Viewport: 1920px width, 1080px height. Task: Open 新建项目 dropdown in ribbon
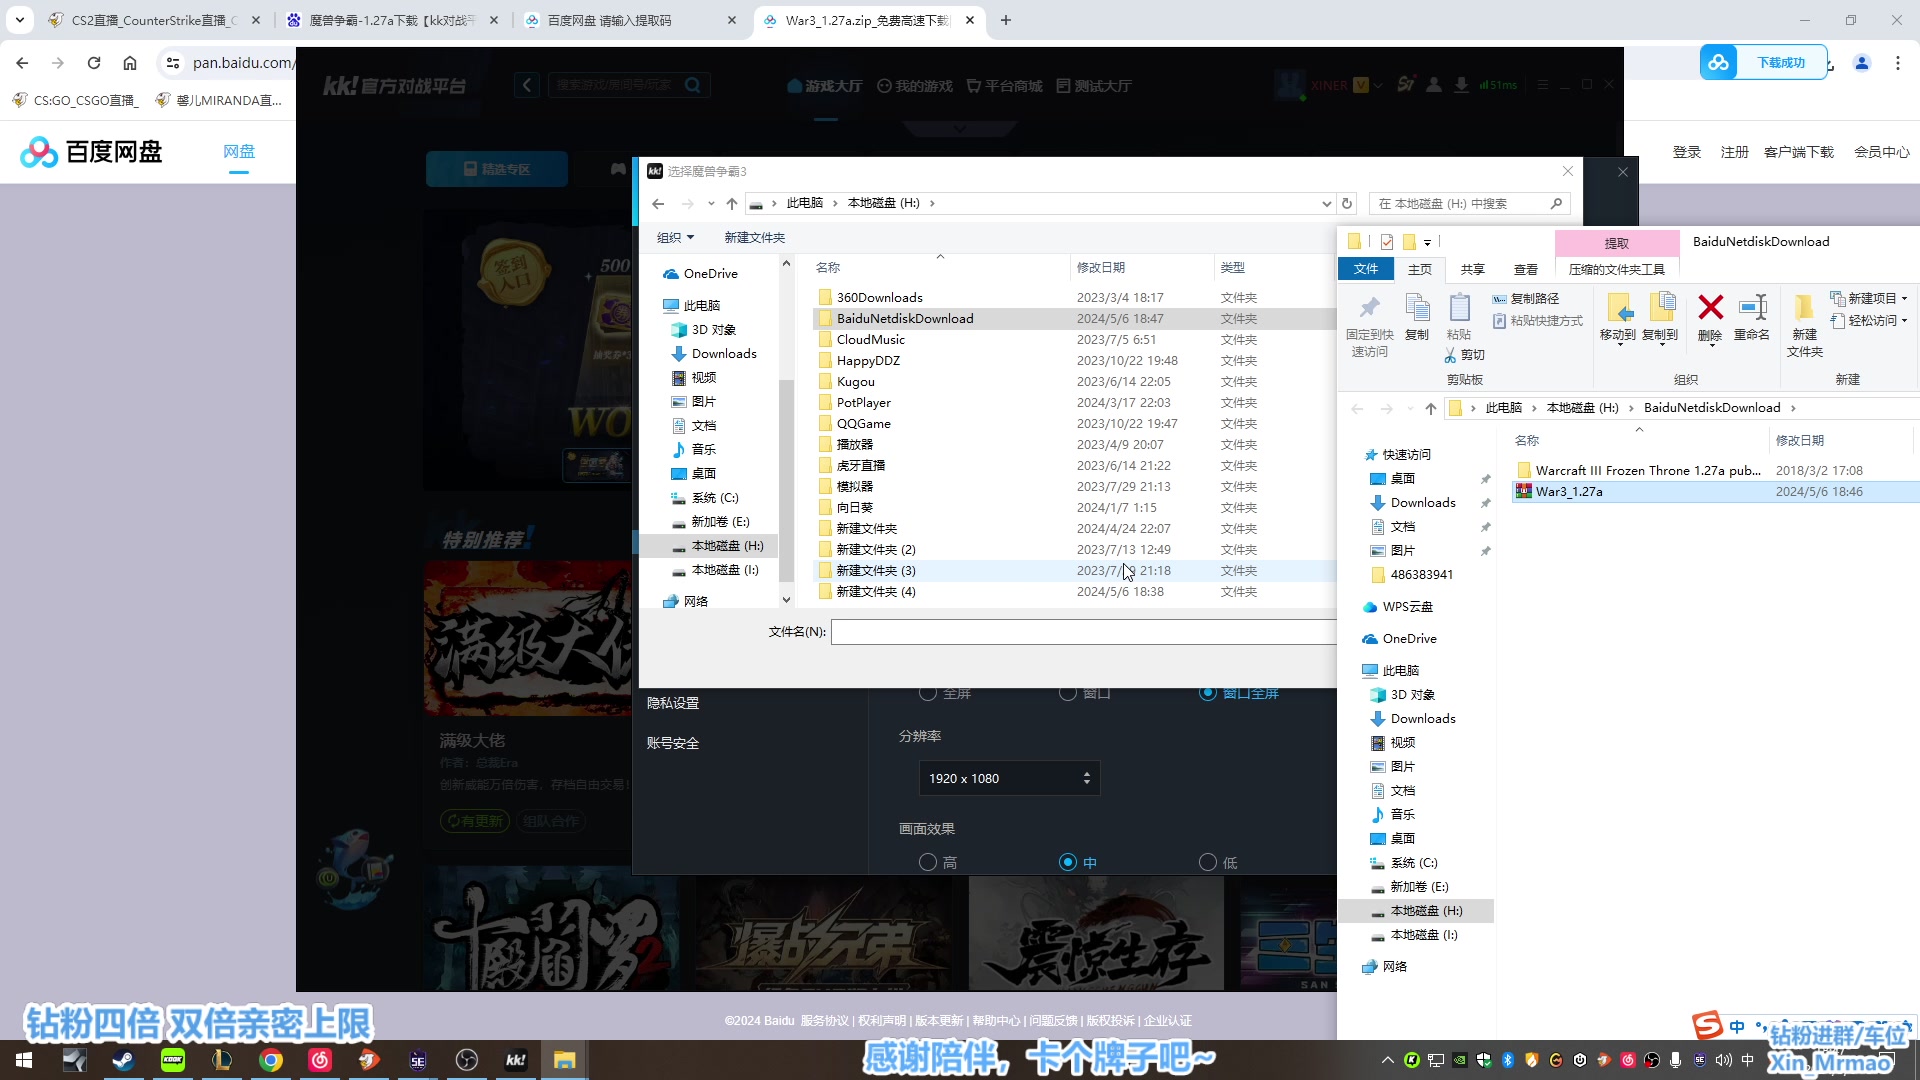point(1868,298)
